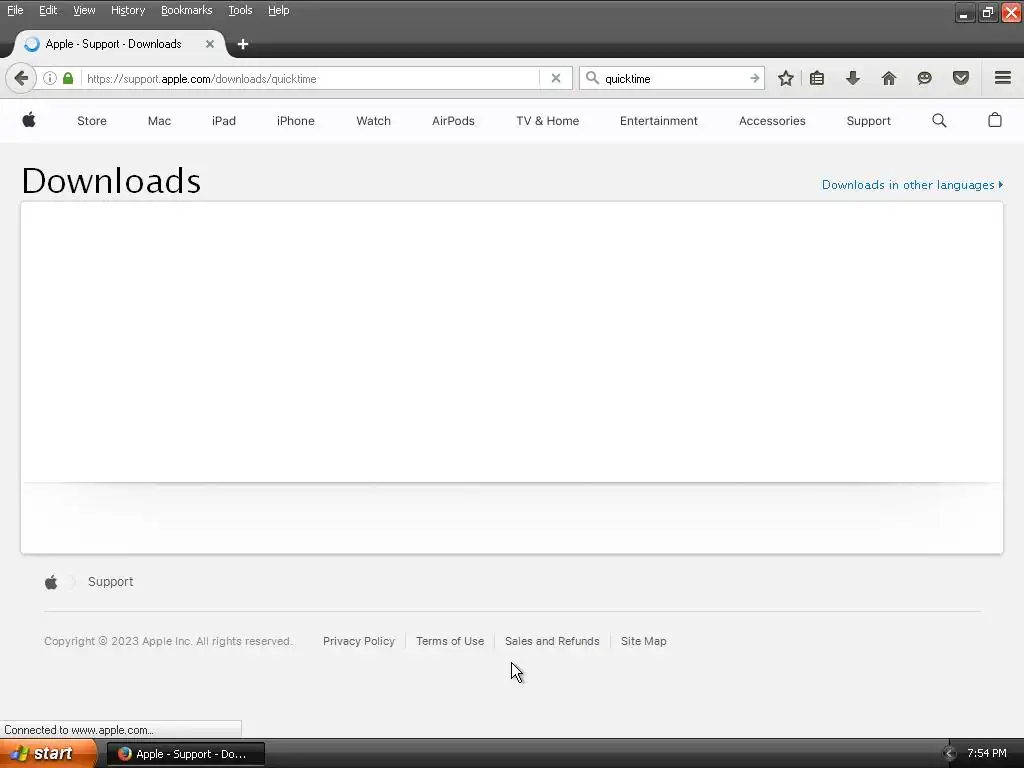Go back using the browser back arrow
The image size is (1024, 768).
(21, 78)
